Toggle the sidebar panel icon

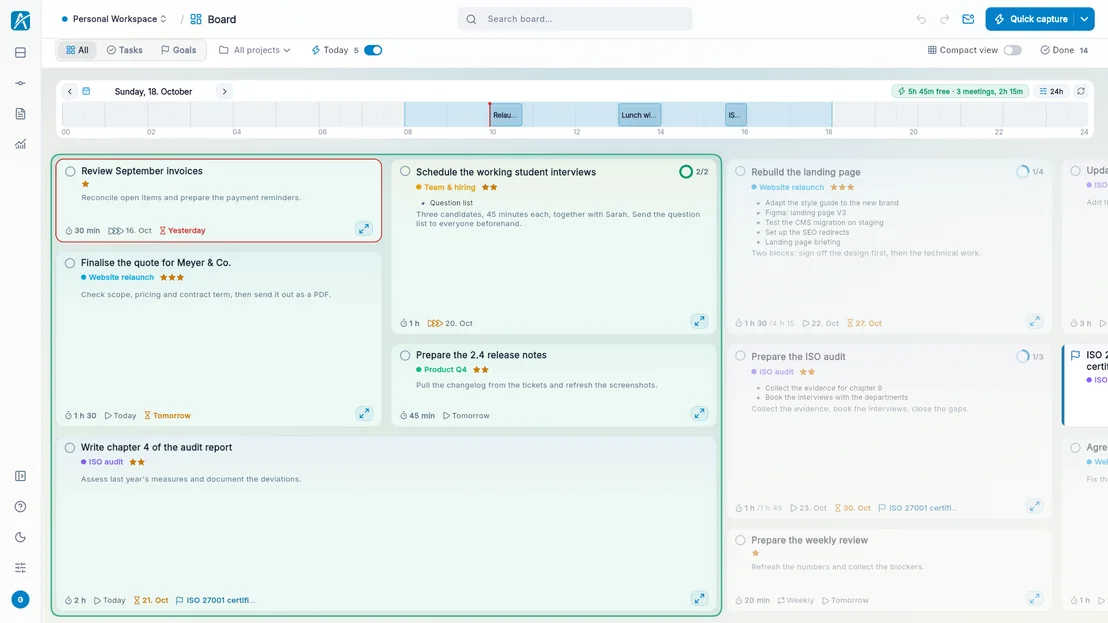(20, 476)
